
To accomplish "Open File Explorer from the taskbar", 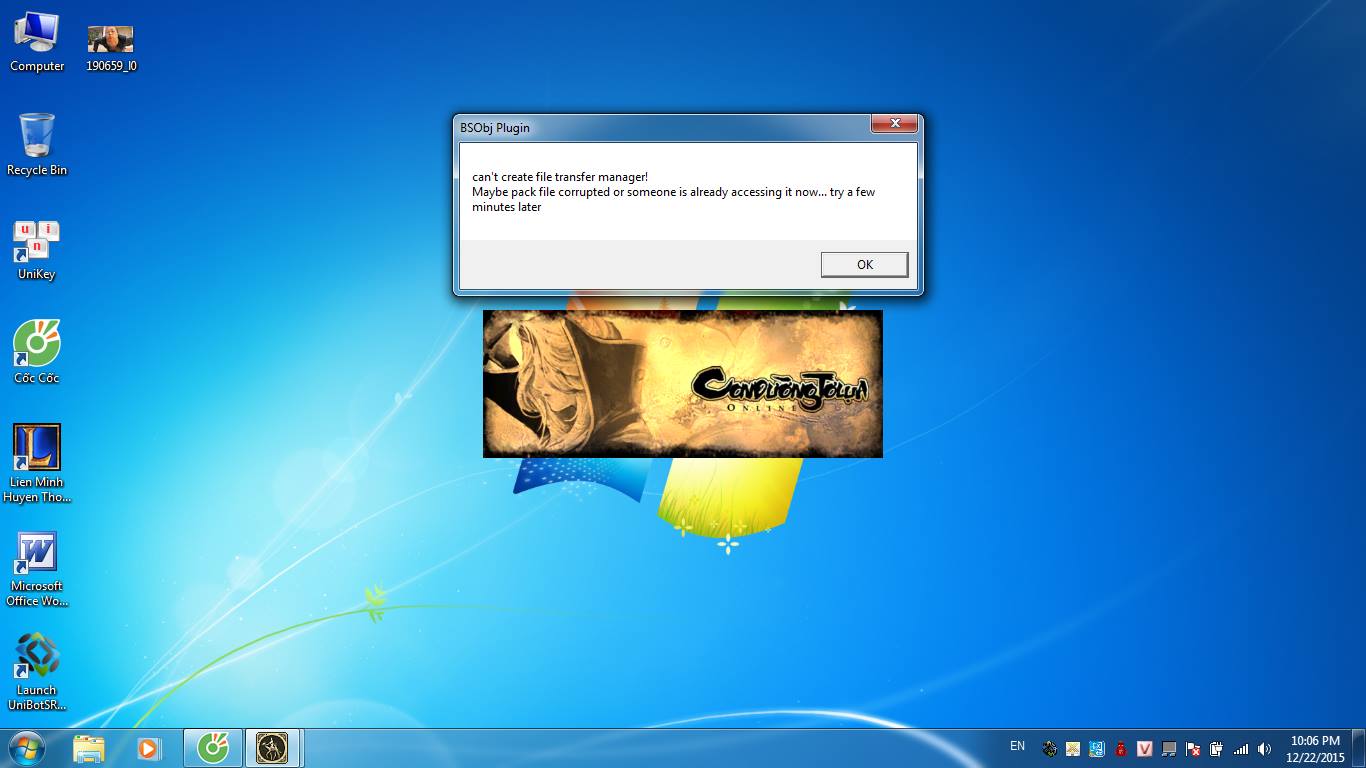I will 89,748.
